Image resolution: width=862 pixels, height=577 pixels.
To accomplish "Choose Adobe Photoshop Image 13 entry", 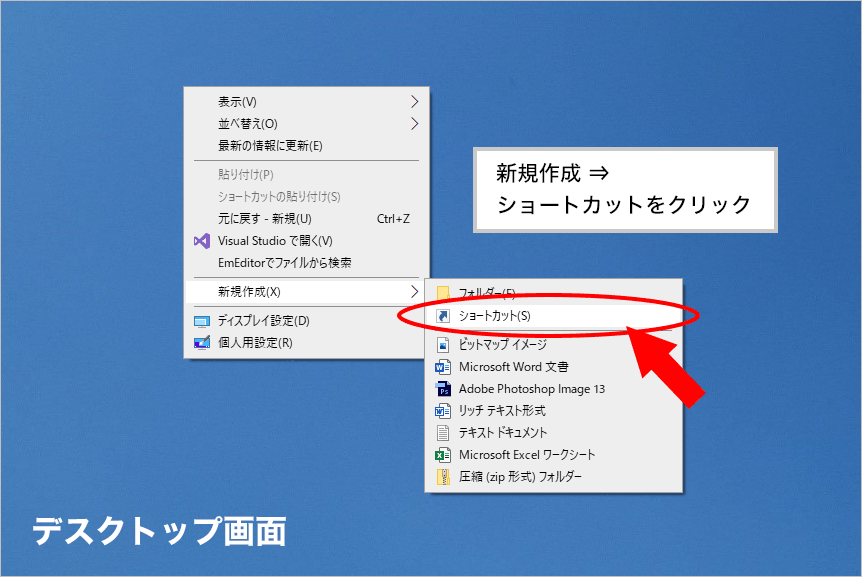I will [554, 389].
